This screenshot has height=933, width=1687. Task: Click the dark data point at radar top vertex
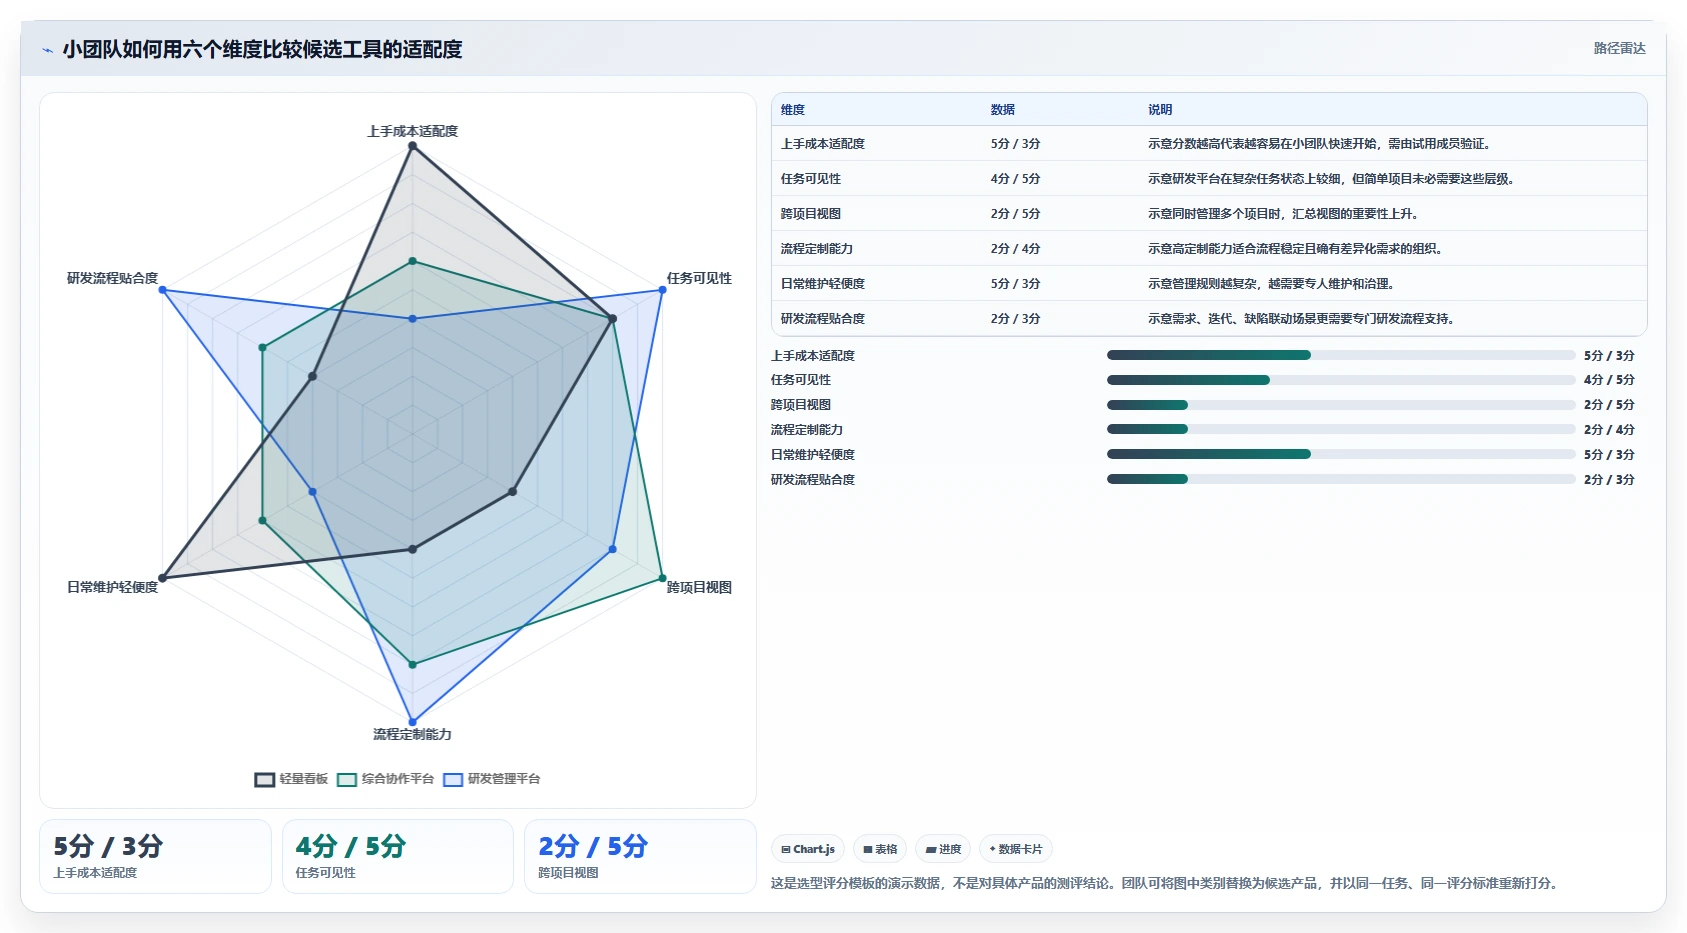(x=412, y=146)
